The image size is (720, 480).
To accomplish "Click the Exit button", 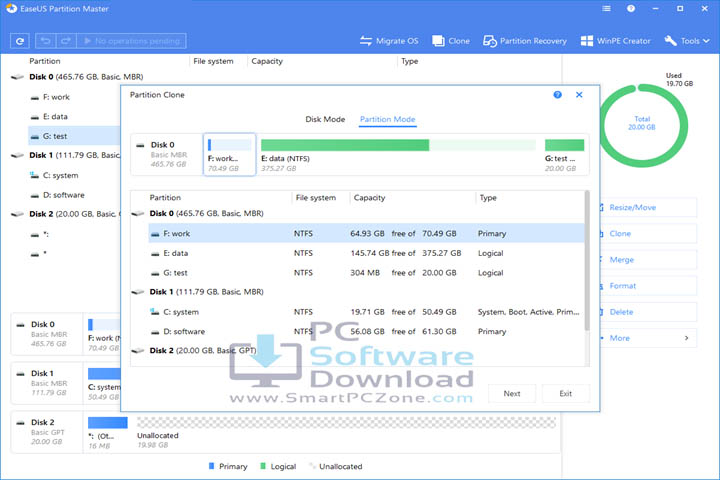I will [x=566, y=394].
